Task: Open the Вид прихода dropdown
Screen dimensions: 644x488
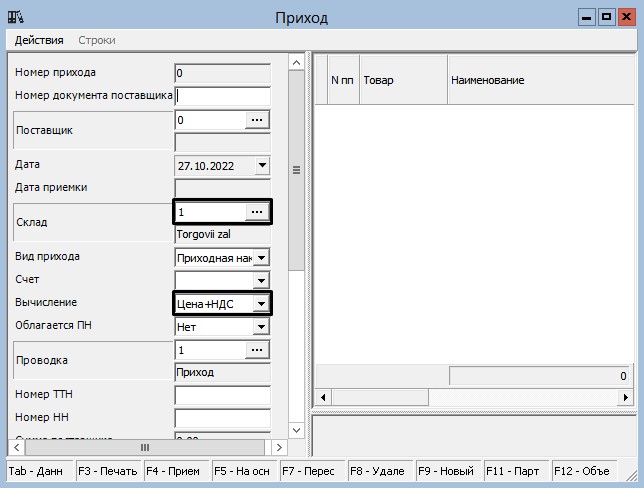Action: pyautogui.click(x=262, y=258)
